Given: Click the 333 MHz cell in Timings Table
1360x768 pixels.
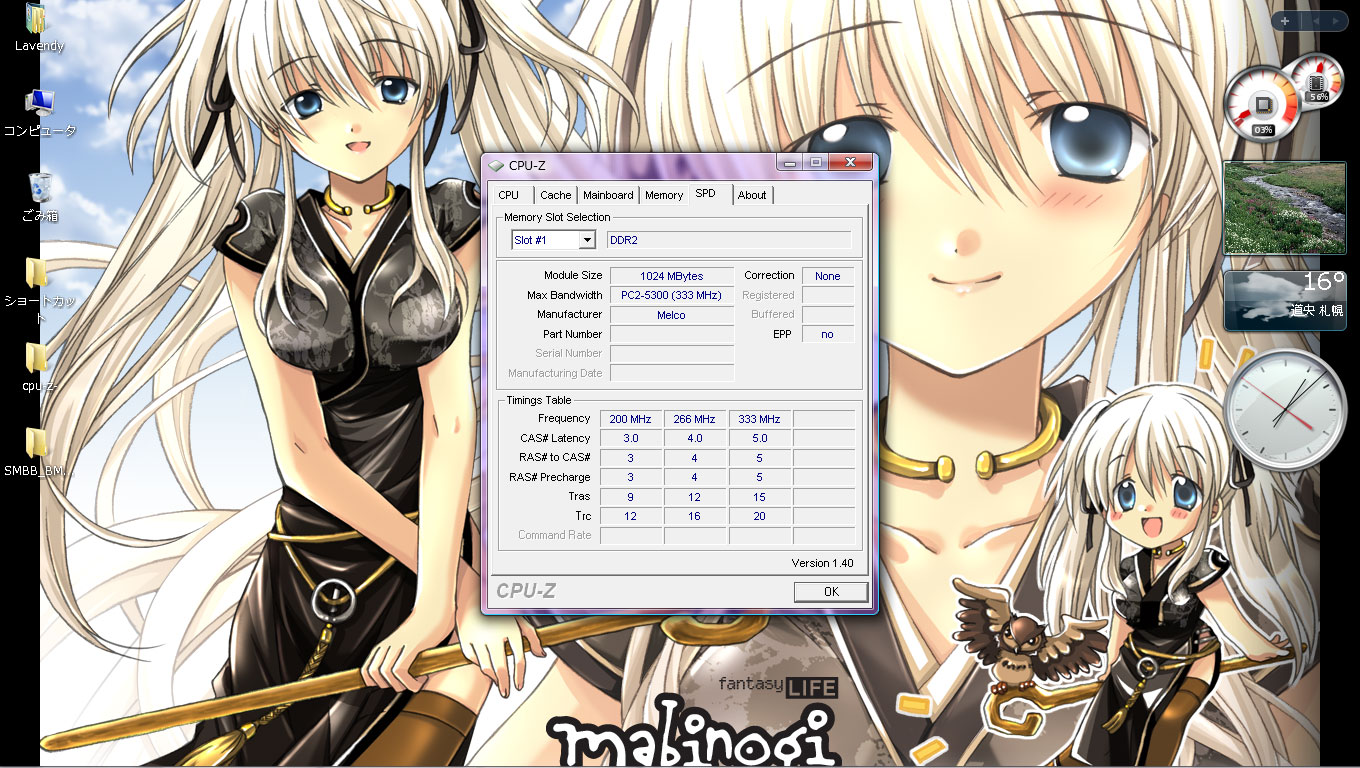Looking at the screenshot, I should [x=760, y=419].
